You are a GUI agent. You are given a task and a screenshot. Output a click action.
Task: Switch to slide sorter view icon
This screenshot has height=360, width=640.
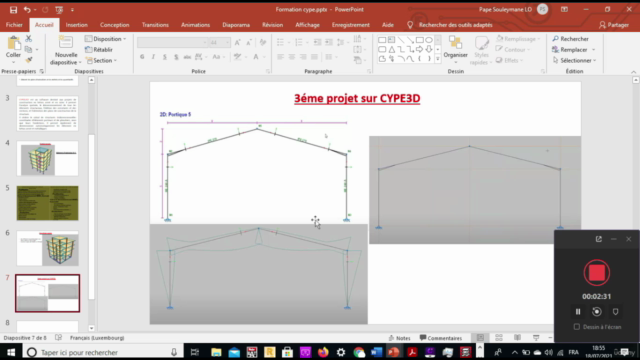(x=499, y=338)
